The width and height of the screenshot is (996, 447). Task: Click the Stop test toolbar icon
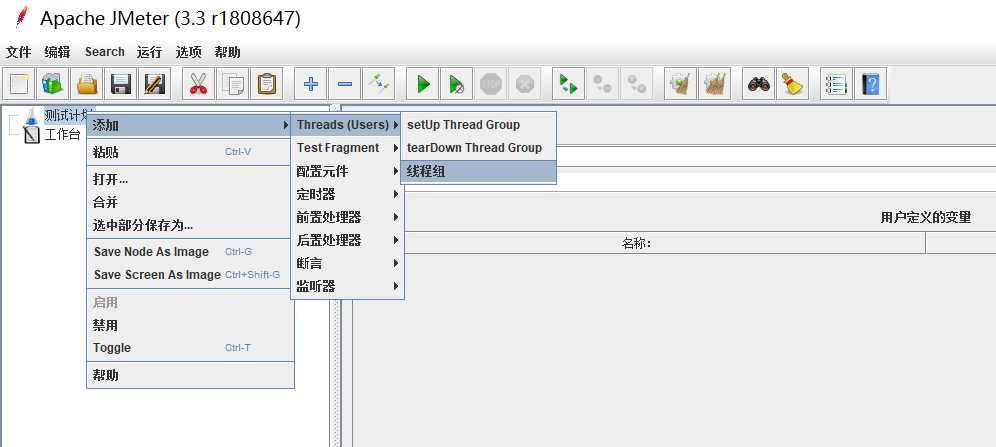(491, 84)
